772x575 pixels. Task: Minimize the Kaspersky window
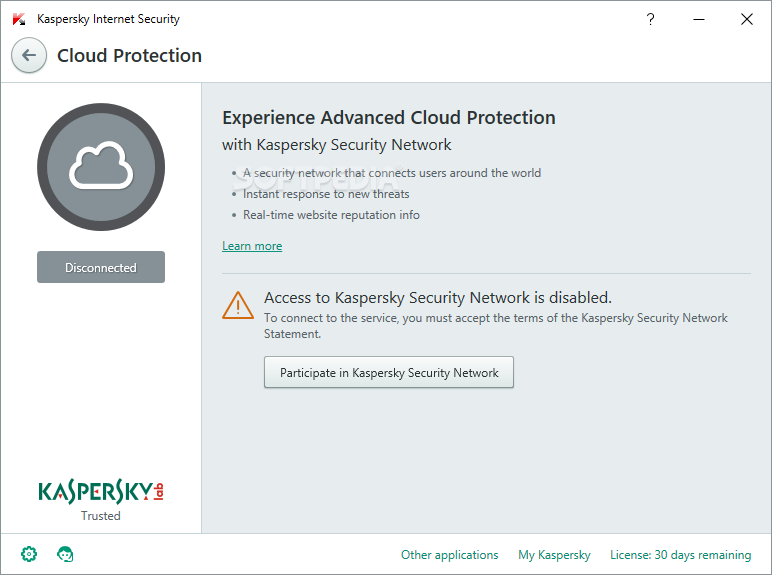click(x=699, y=19)
